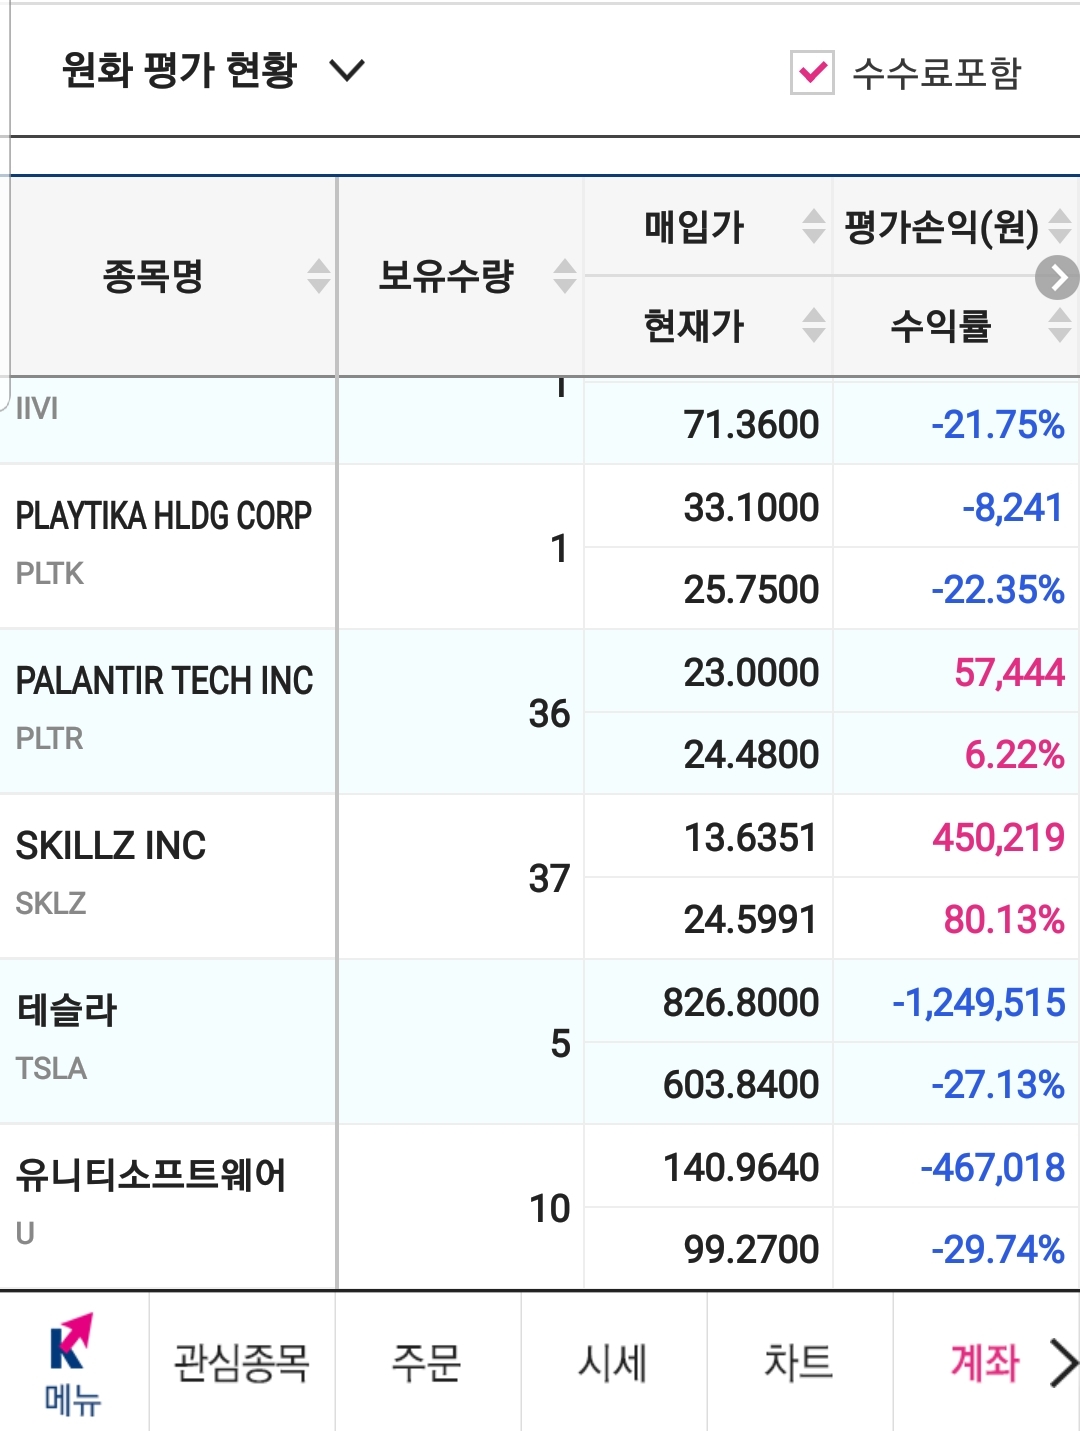This screenshot has width=1080, height=1431.
Task: Toggle the 수수료포함 checkbox
Action: point(812,72)
